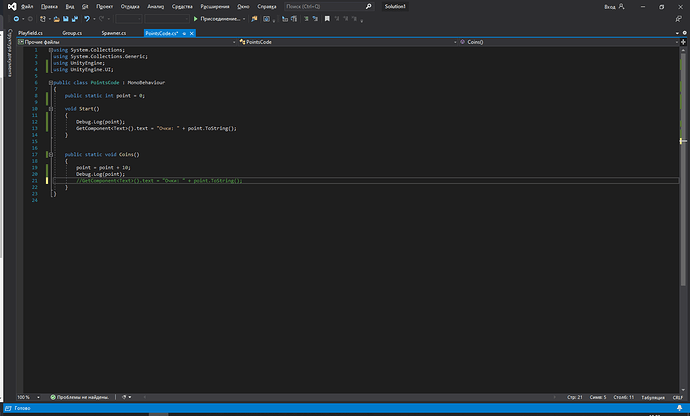Switch to the Spawner.cs tab
This screenshot has height=416, width=690.
[114, 33]
